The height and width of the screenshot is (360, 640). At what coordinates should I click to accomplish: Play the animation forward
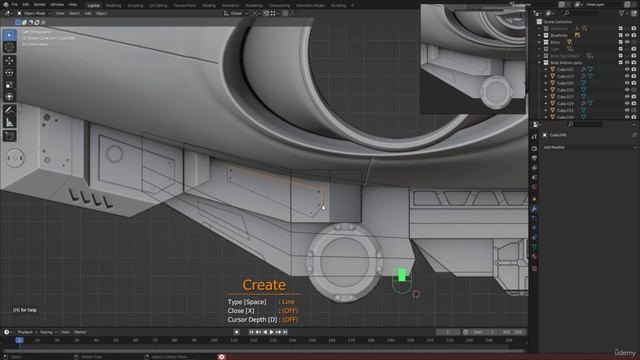point(271,332)
